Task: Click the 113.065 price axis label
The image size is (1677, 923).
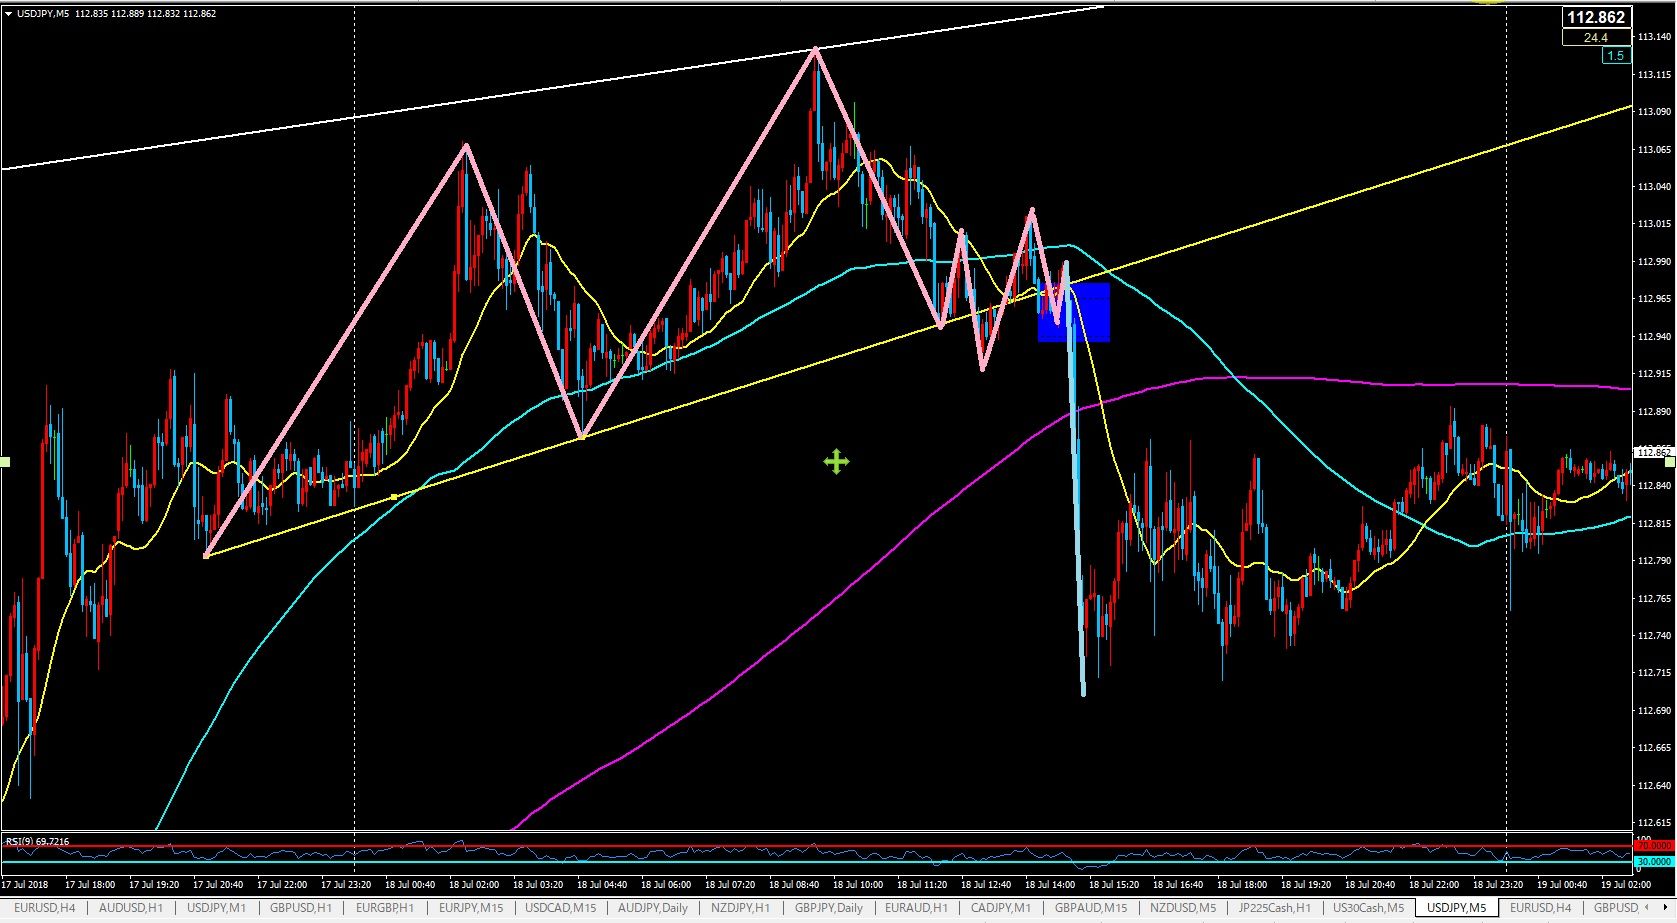Action: point(1655,150)
